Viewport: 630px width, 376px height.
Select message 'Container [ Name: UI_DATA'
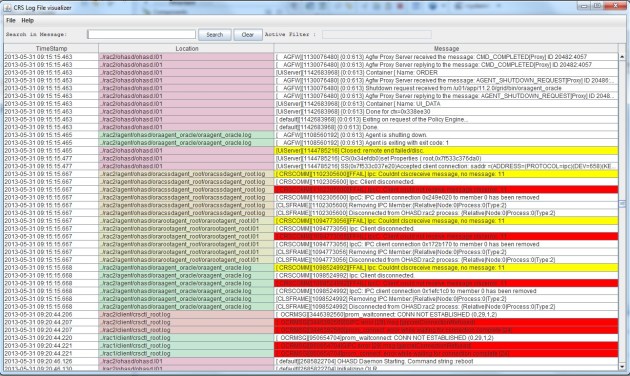tap(446, 104)
